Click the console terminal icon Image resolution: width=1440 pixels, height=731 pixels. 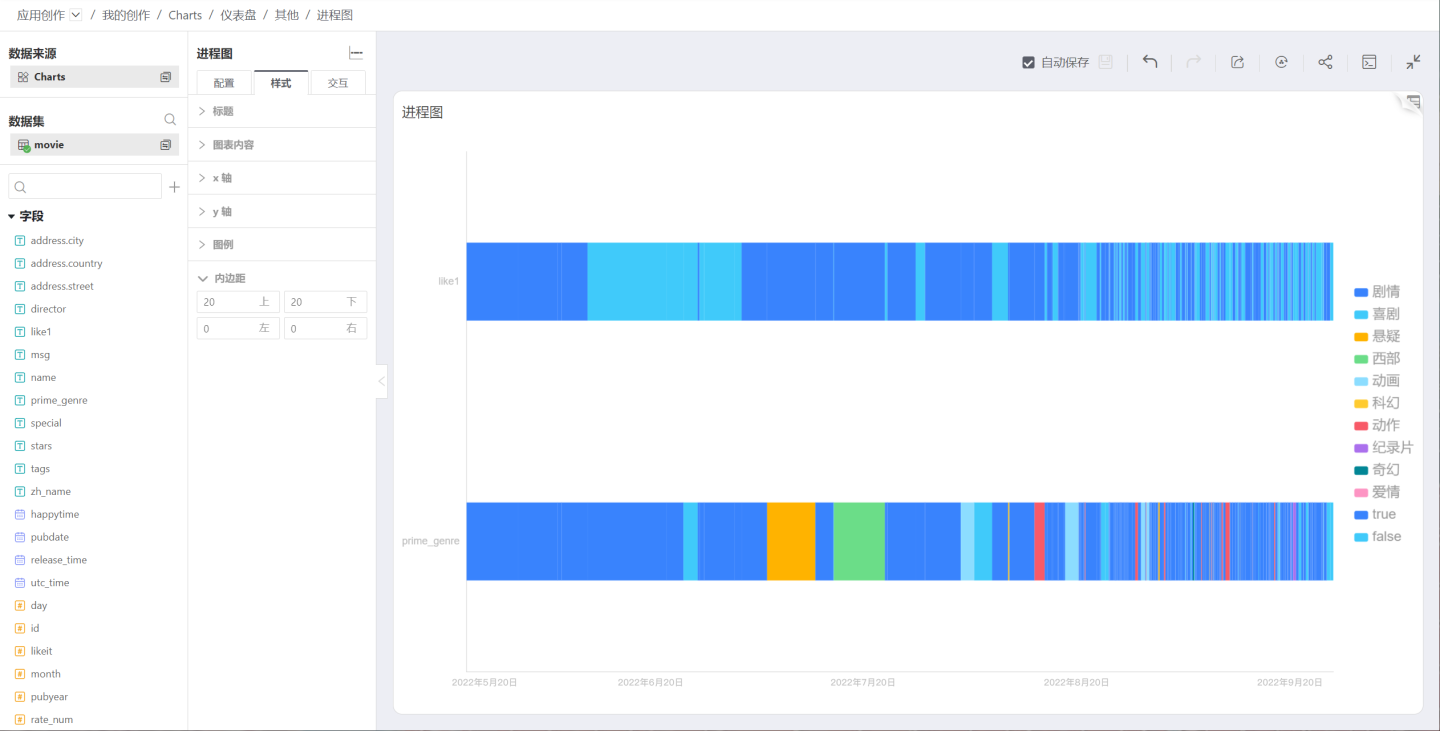tap(1369, 62)
